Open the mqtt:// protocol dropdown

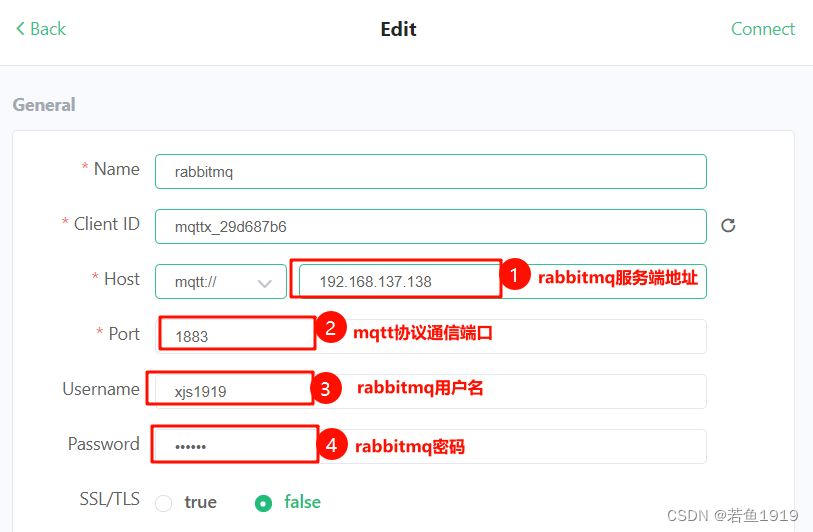coord(221,282)
